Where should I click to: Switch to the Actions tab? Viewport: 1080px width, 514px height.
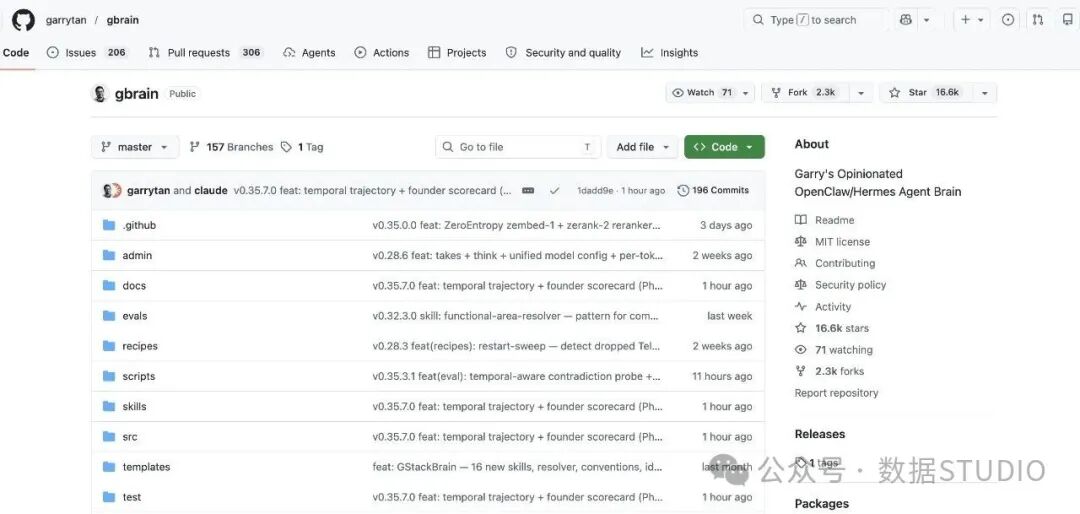(382, 52)
